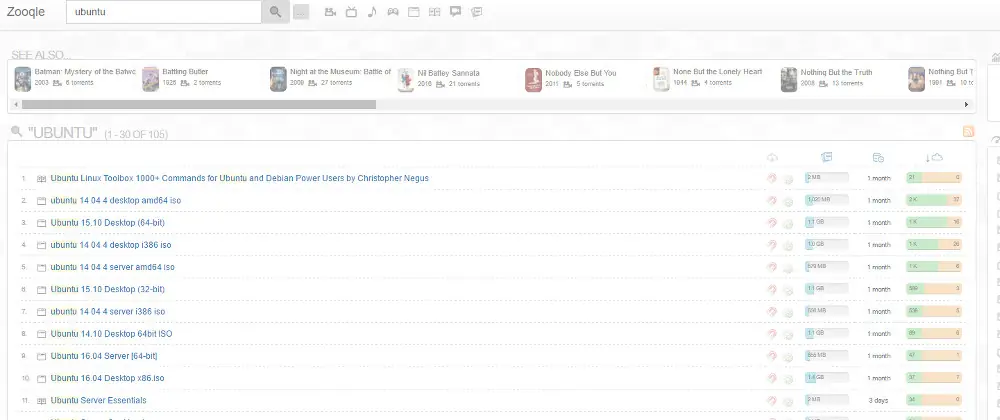Click the See Also horizontal scrollbar thumb
This screenshot has width=1000, height=420.
(198, 105)
